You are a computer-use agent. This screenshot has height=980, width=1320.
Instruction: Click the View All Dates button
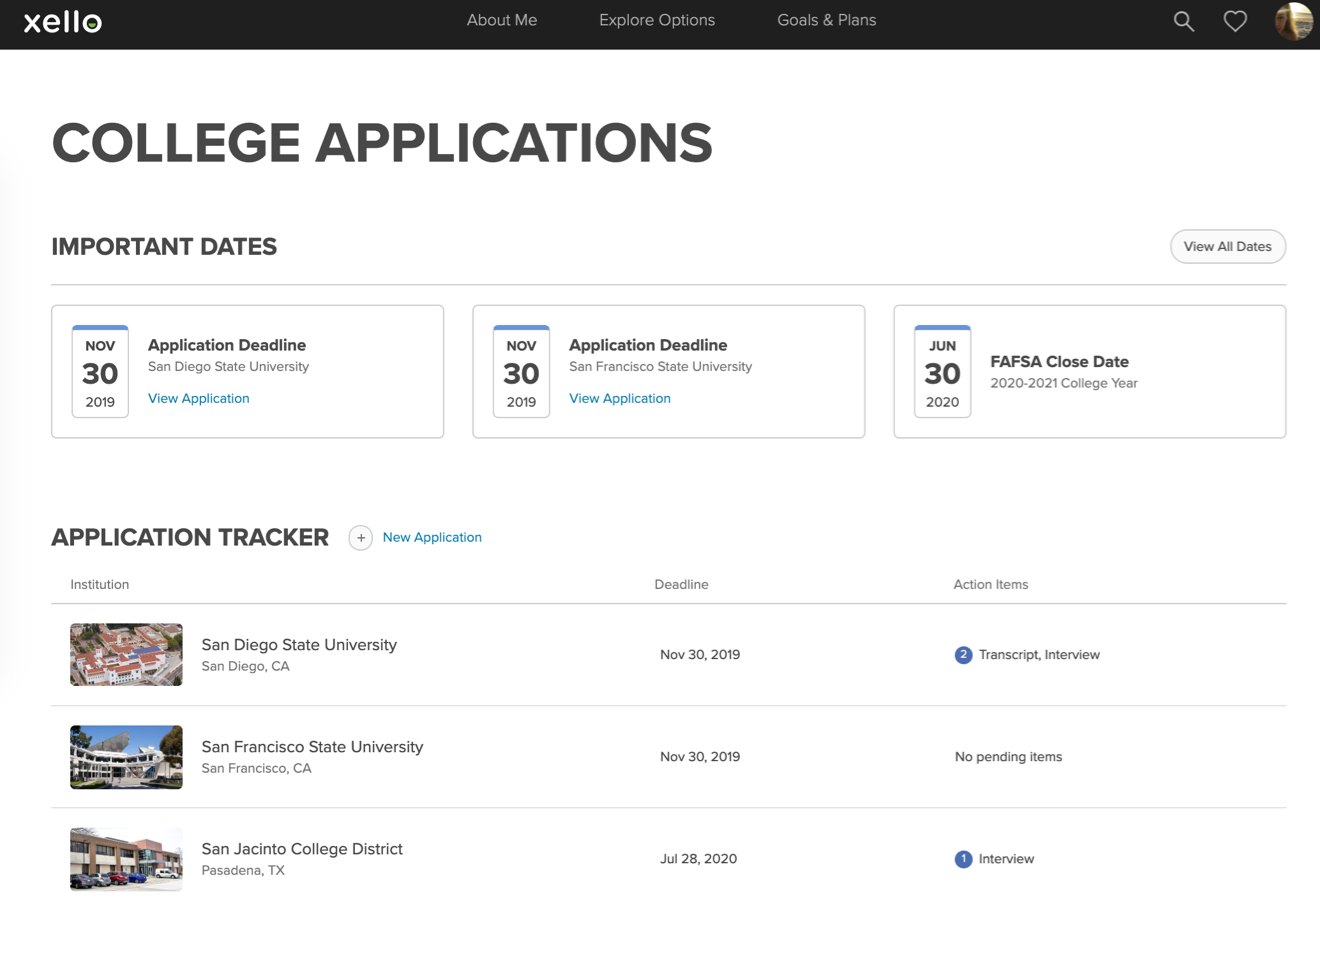(1228, 246)
